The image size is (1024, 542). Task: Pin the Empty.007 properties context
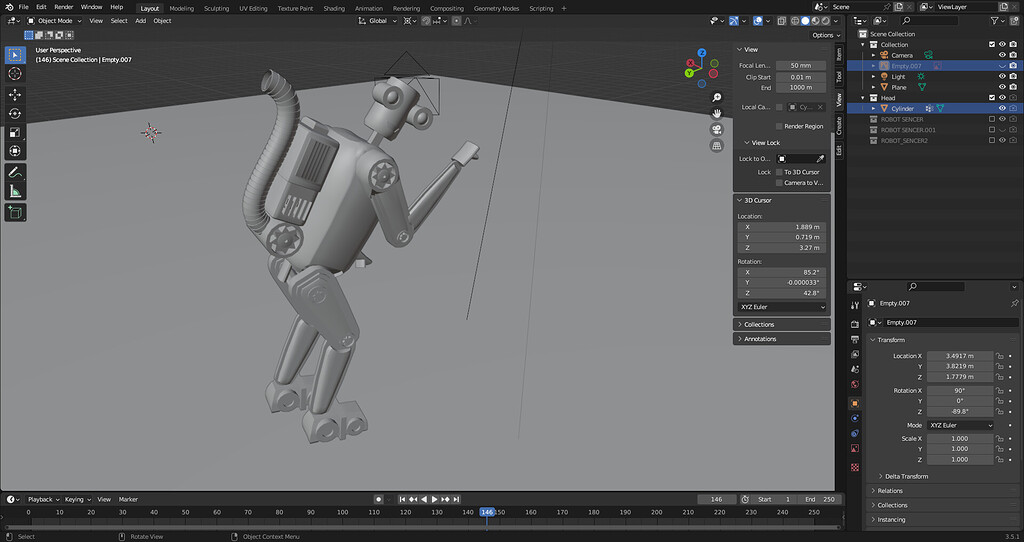click(1014, 304)
